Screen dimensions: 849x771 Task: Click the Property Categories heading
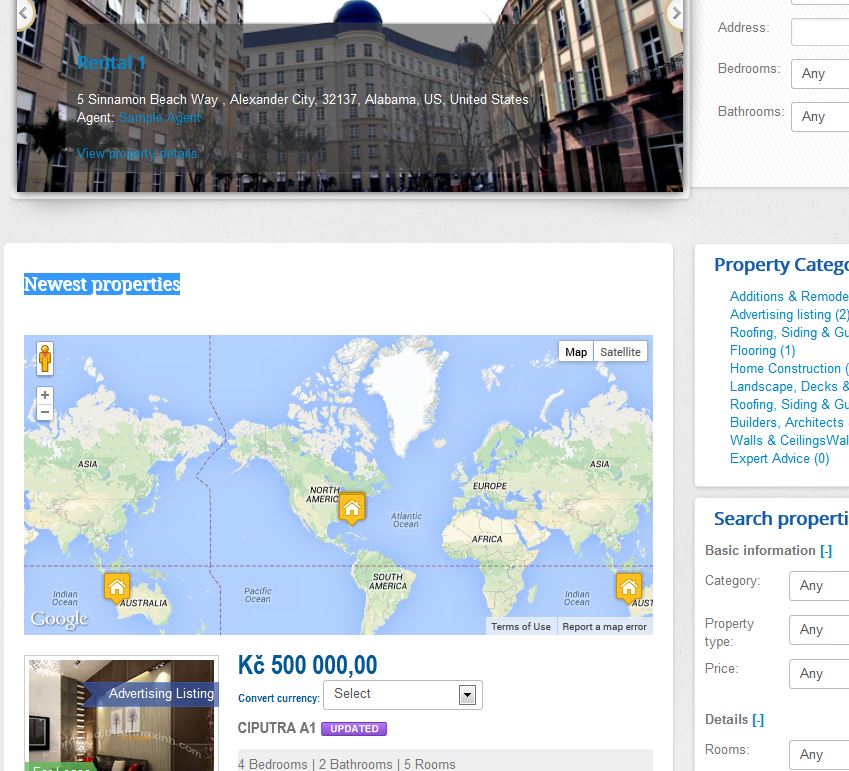[781, 265]
